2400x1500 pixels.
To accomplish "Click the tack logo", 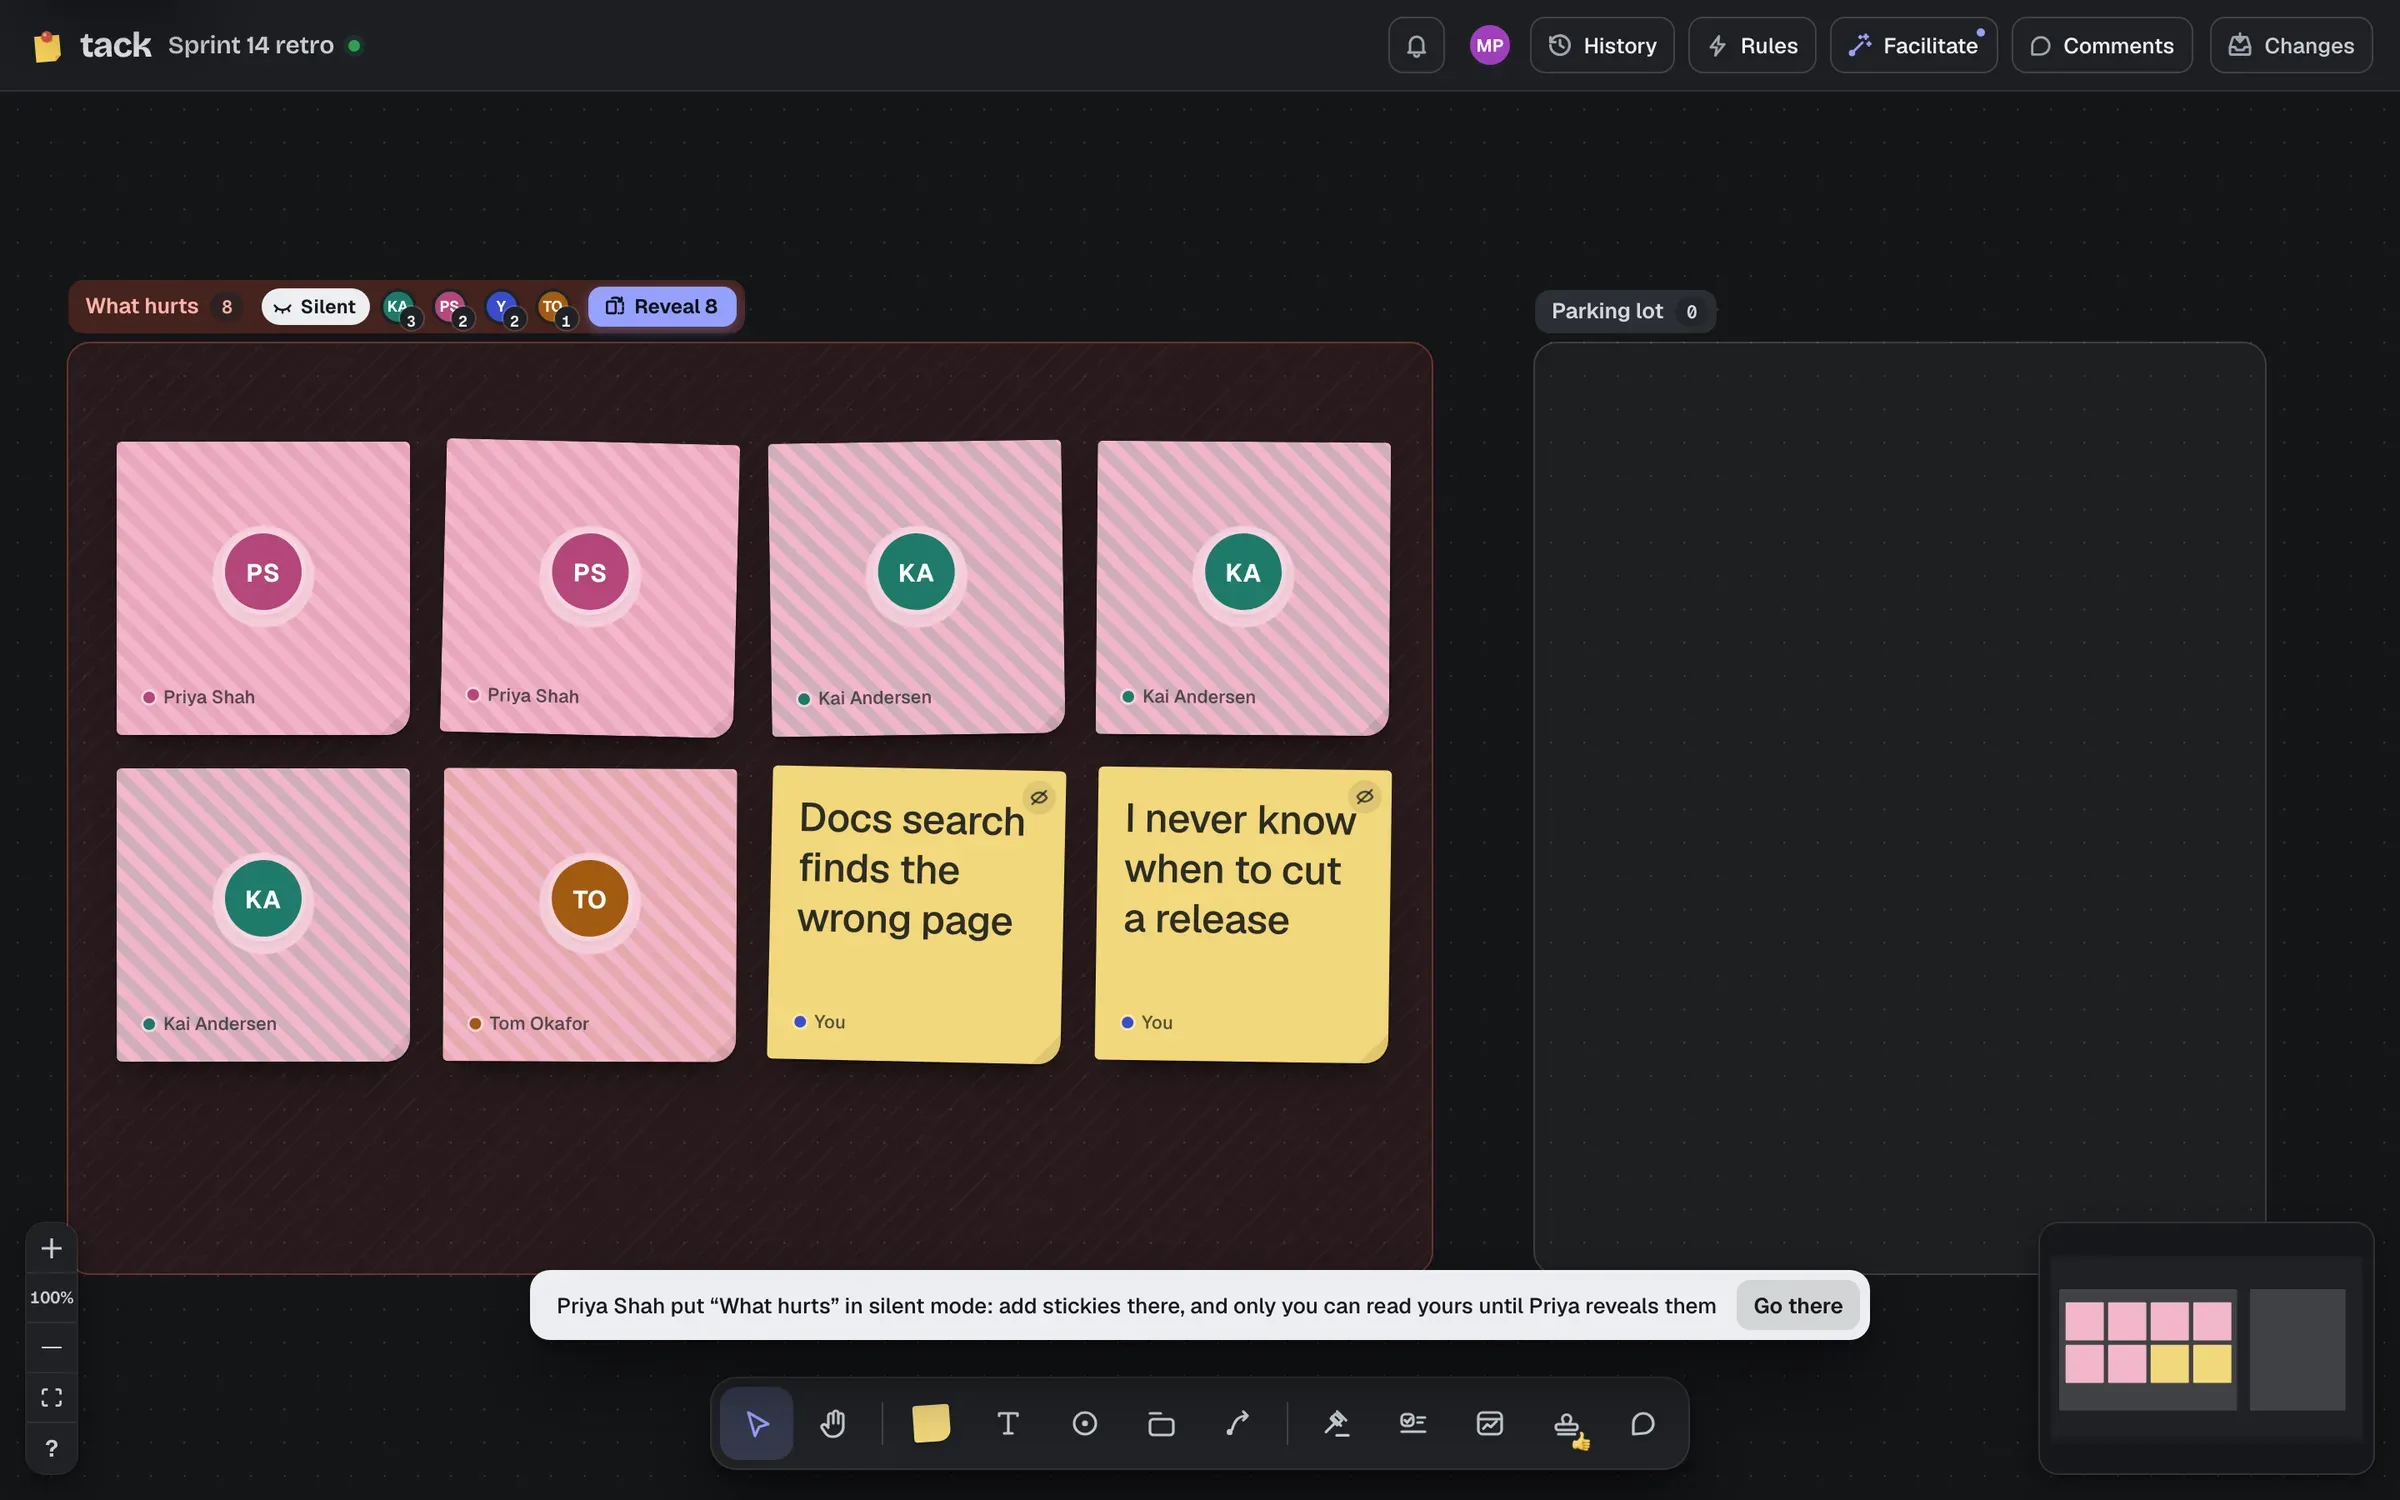I will 92,45.
